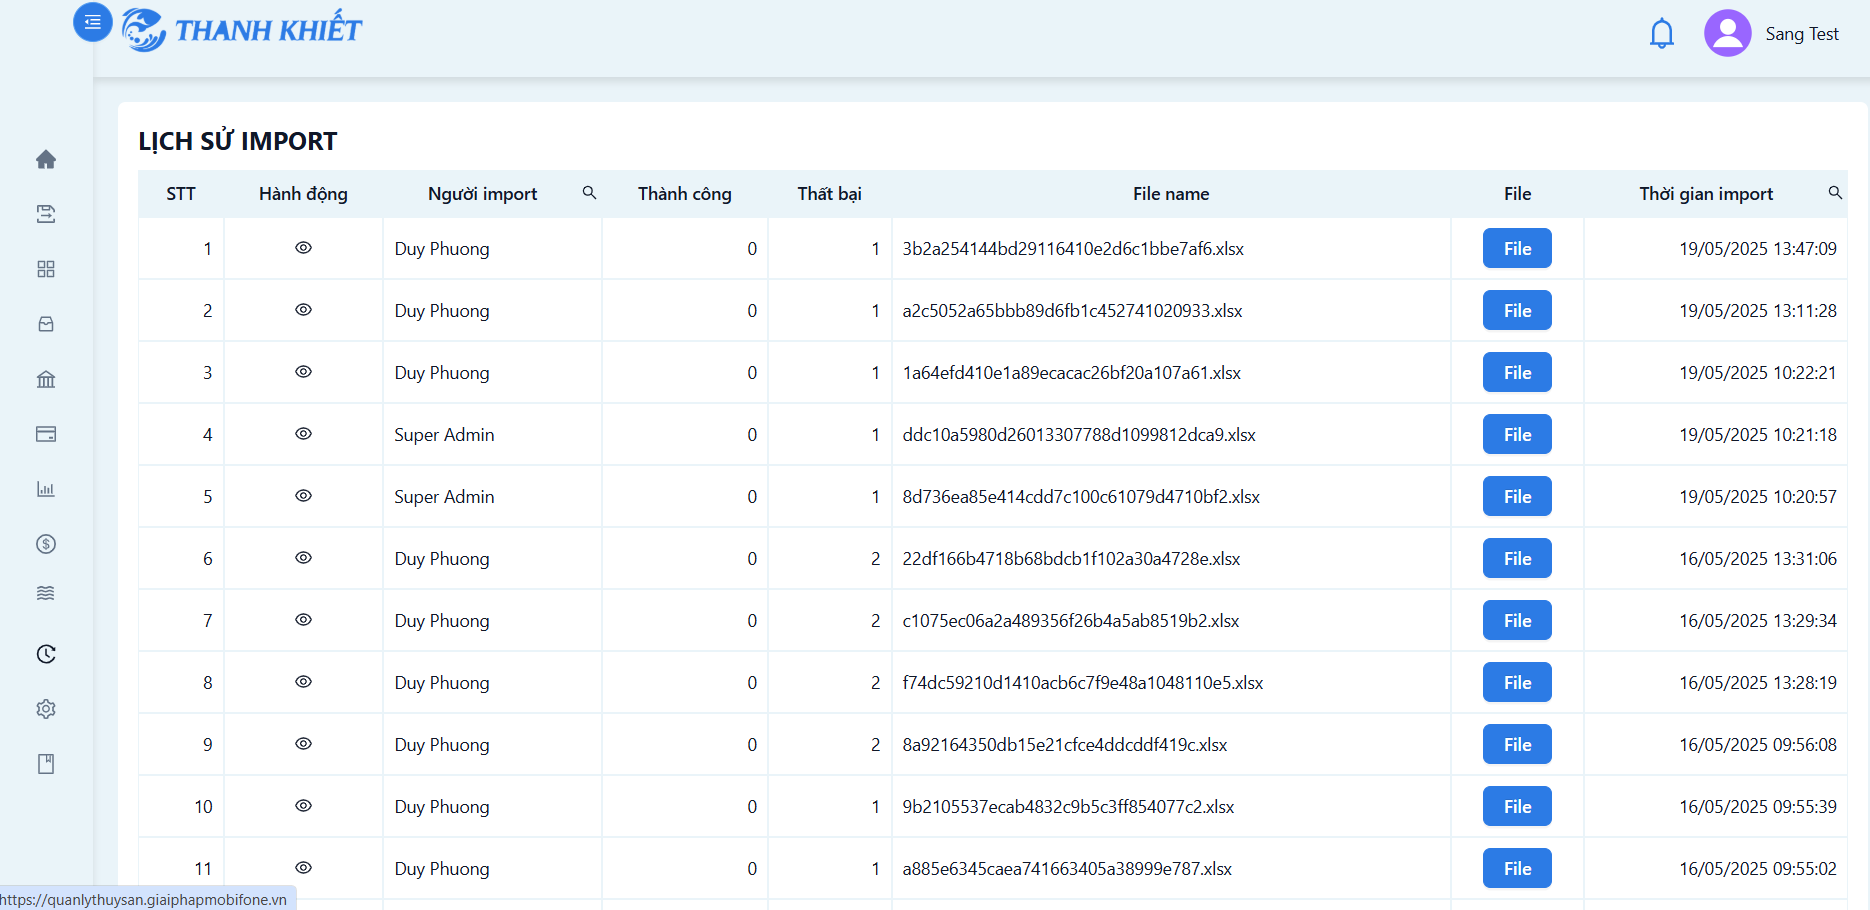
Task: Open the Sang Test user avatar
Action: coord(1727,33)
